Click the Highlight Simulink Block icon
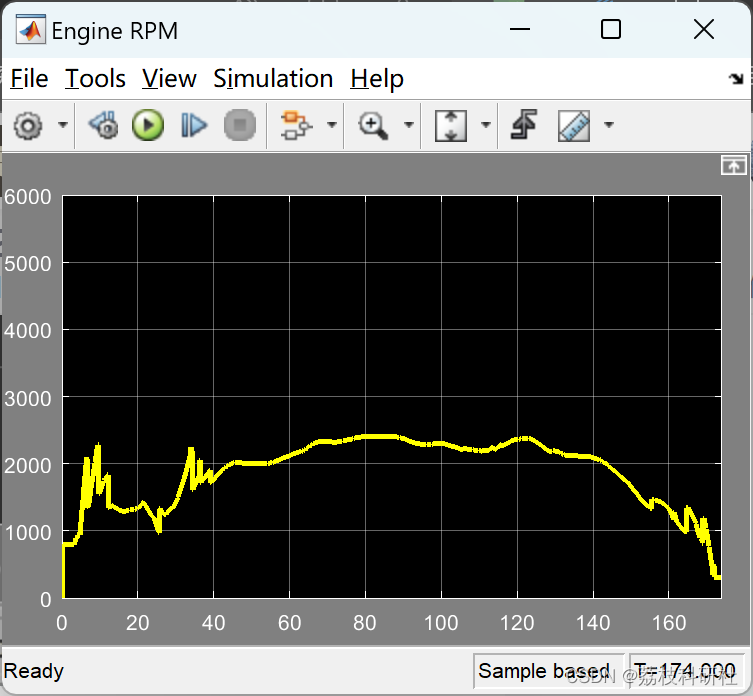753x696 pixels. (x=296, y=125)
